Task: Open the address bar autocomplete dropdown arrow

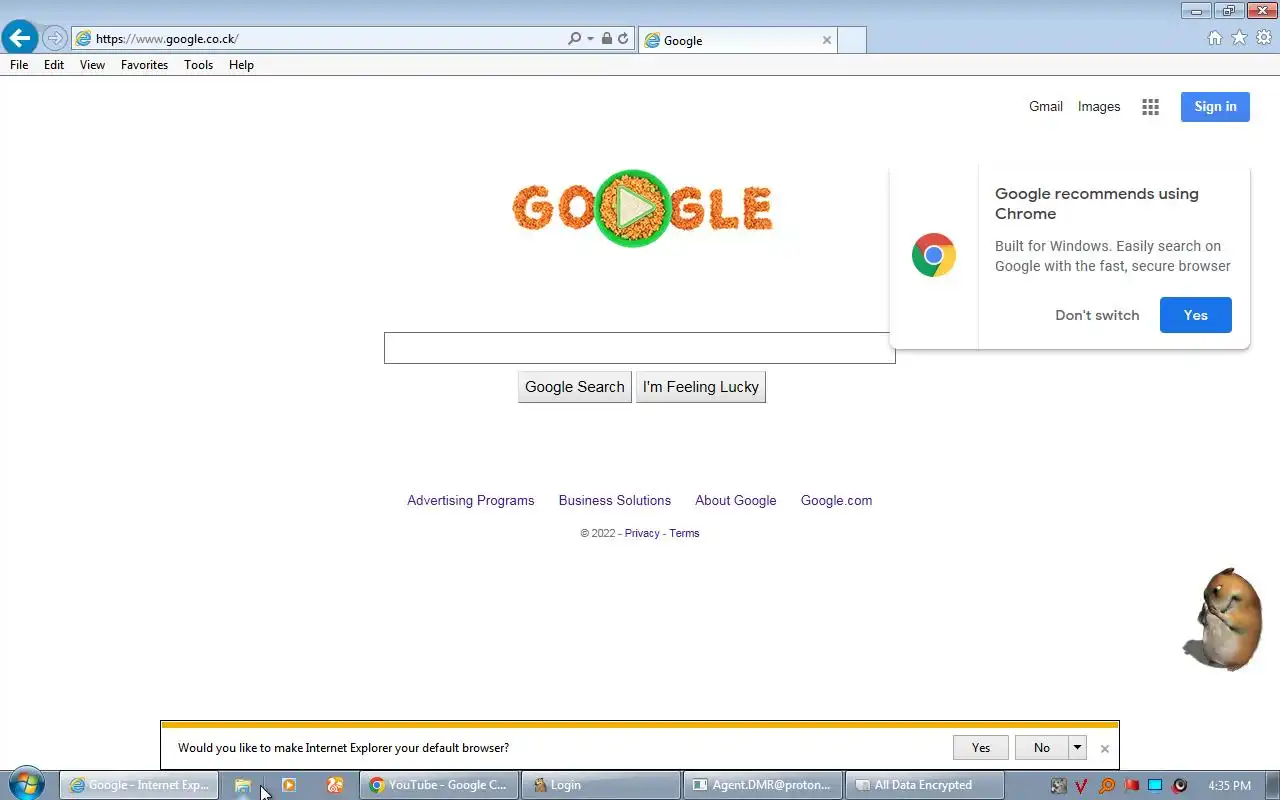Action: (x=590, y=39)
